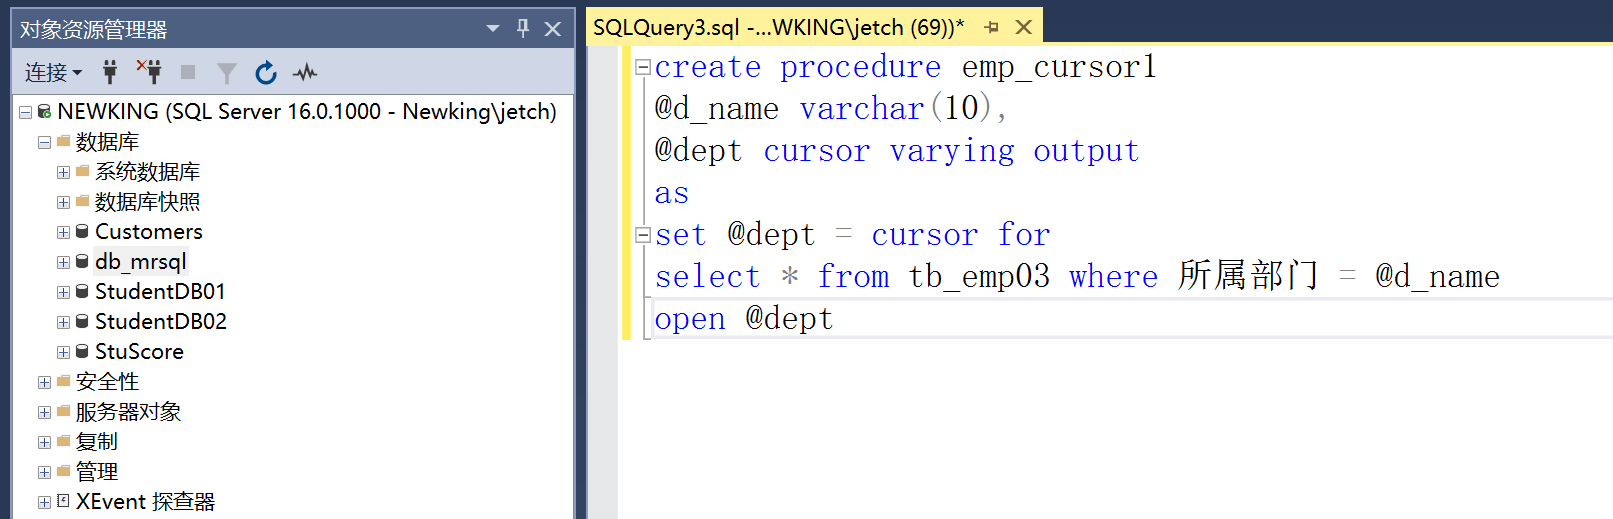Expand the db_mrsql database node
This screenshot has height=519, width=1613.
[x=63, y=262]
